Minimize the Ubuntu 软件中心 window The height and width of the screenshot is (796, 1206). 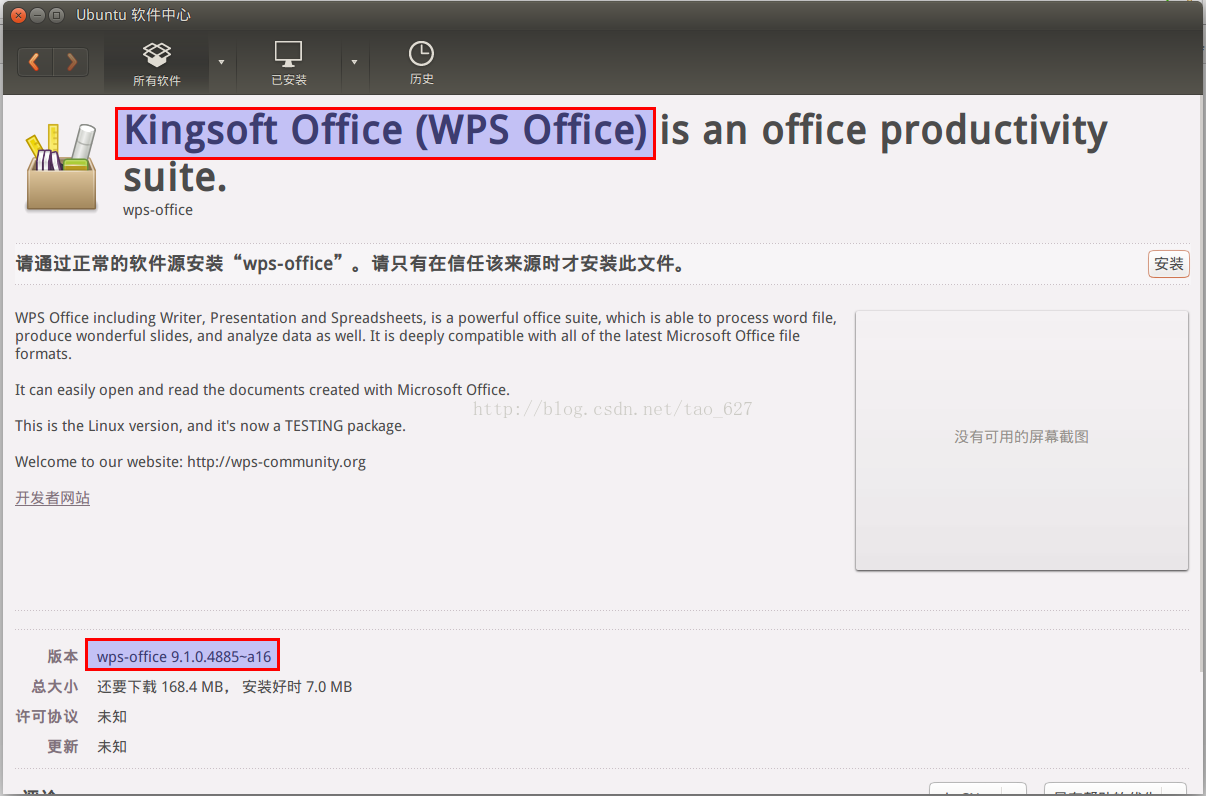tap(37, 15)
